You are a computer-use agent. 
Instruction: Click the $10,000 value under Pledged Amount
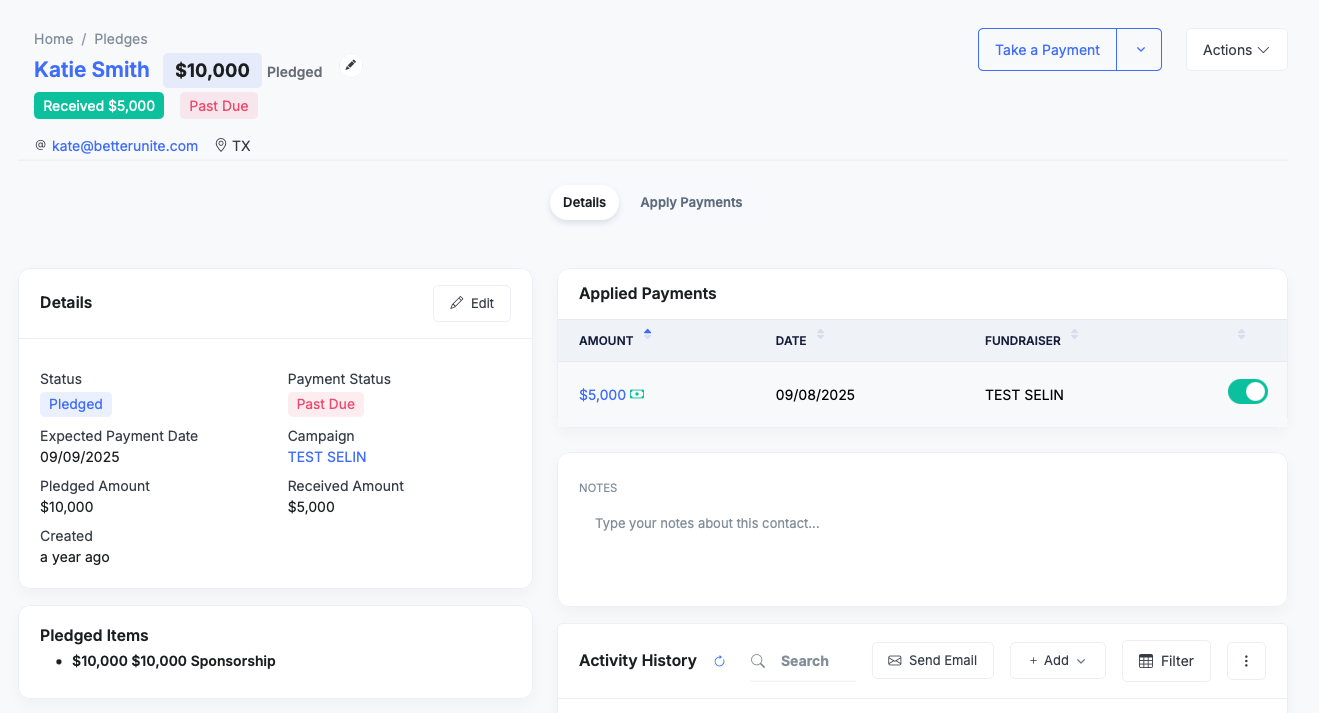(67, 507)
